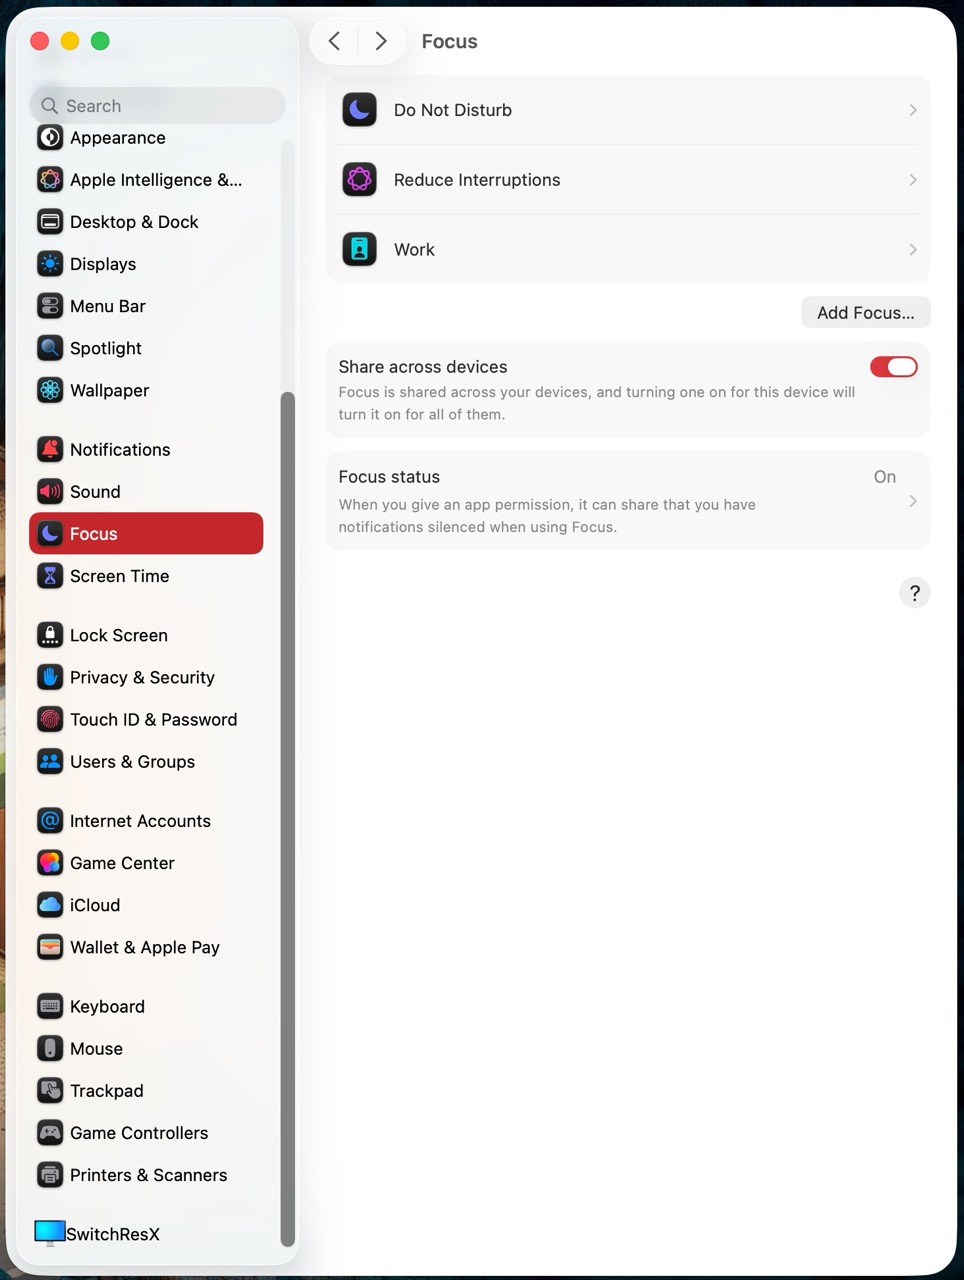Screen dimensions: 964x1280
Task: Open Screen Time settings pane
Action: click(146, 576)
